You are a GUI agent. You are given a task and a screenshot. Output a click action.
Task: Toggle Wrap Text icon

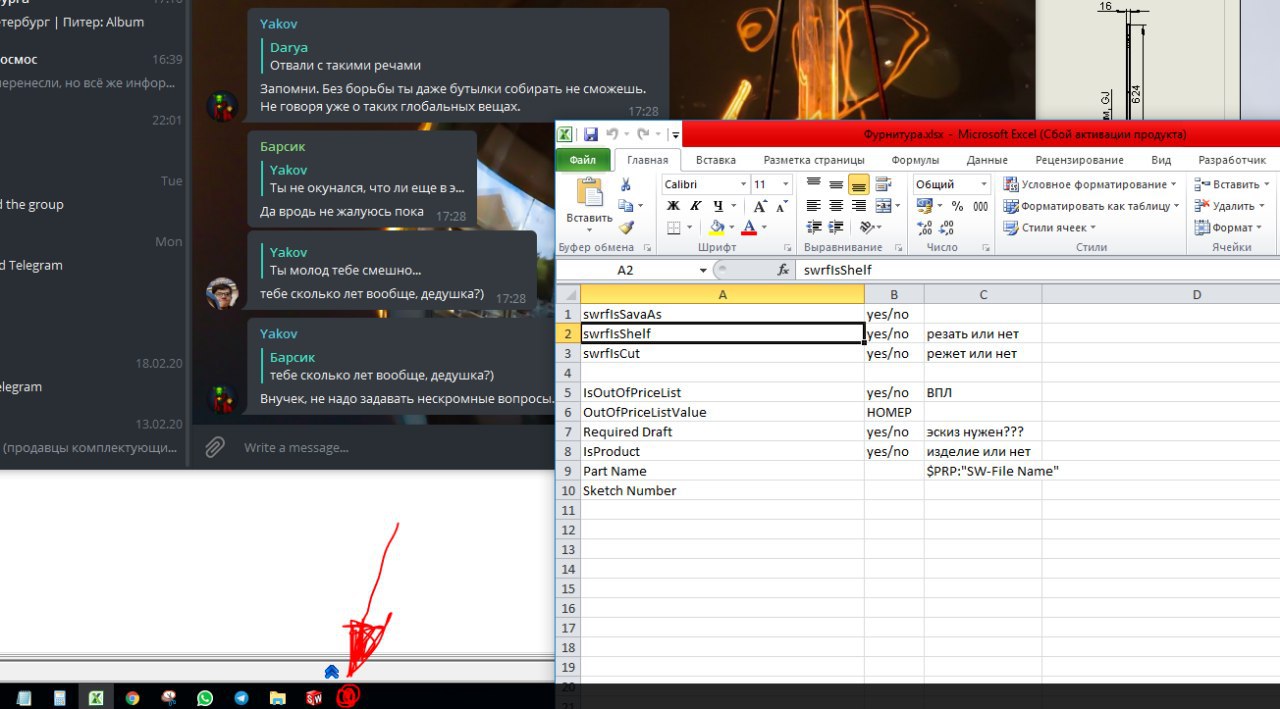click(x=883, y=184)
